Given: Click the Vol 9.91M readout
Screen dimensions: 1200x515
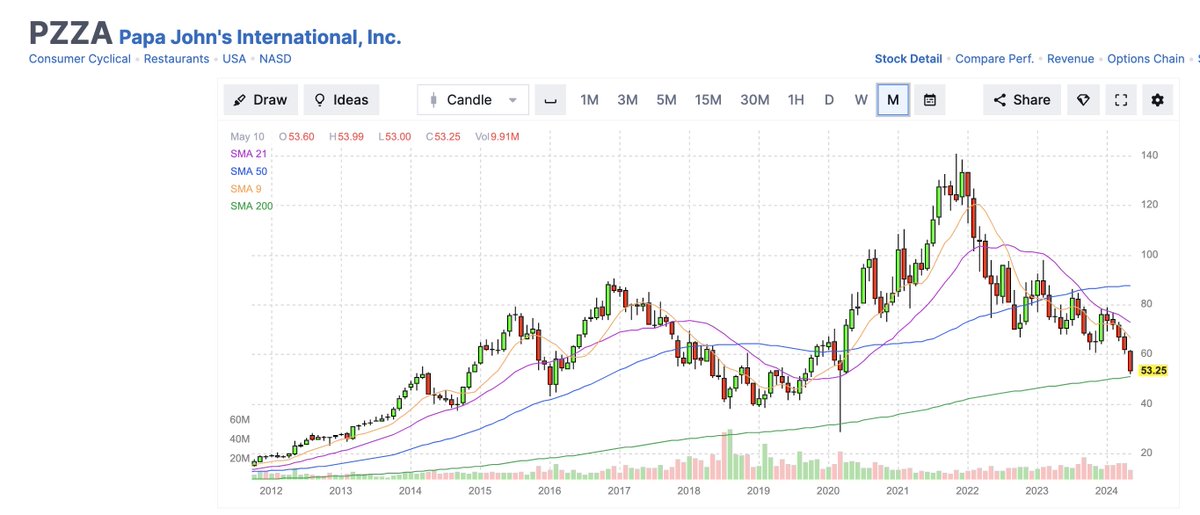Looking at the screenshot, I should pos(497,135).
